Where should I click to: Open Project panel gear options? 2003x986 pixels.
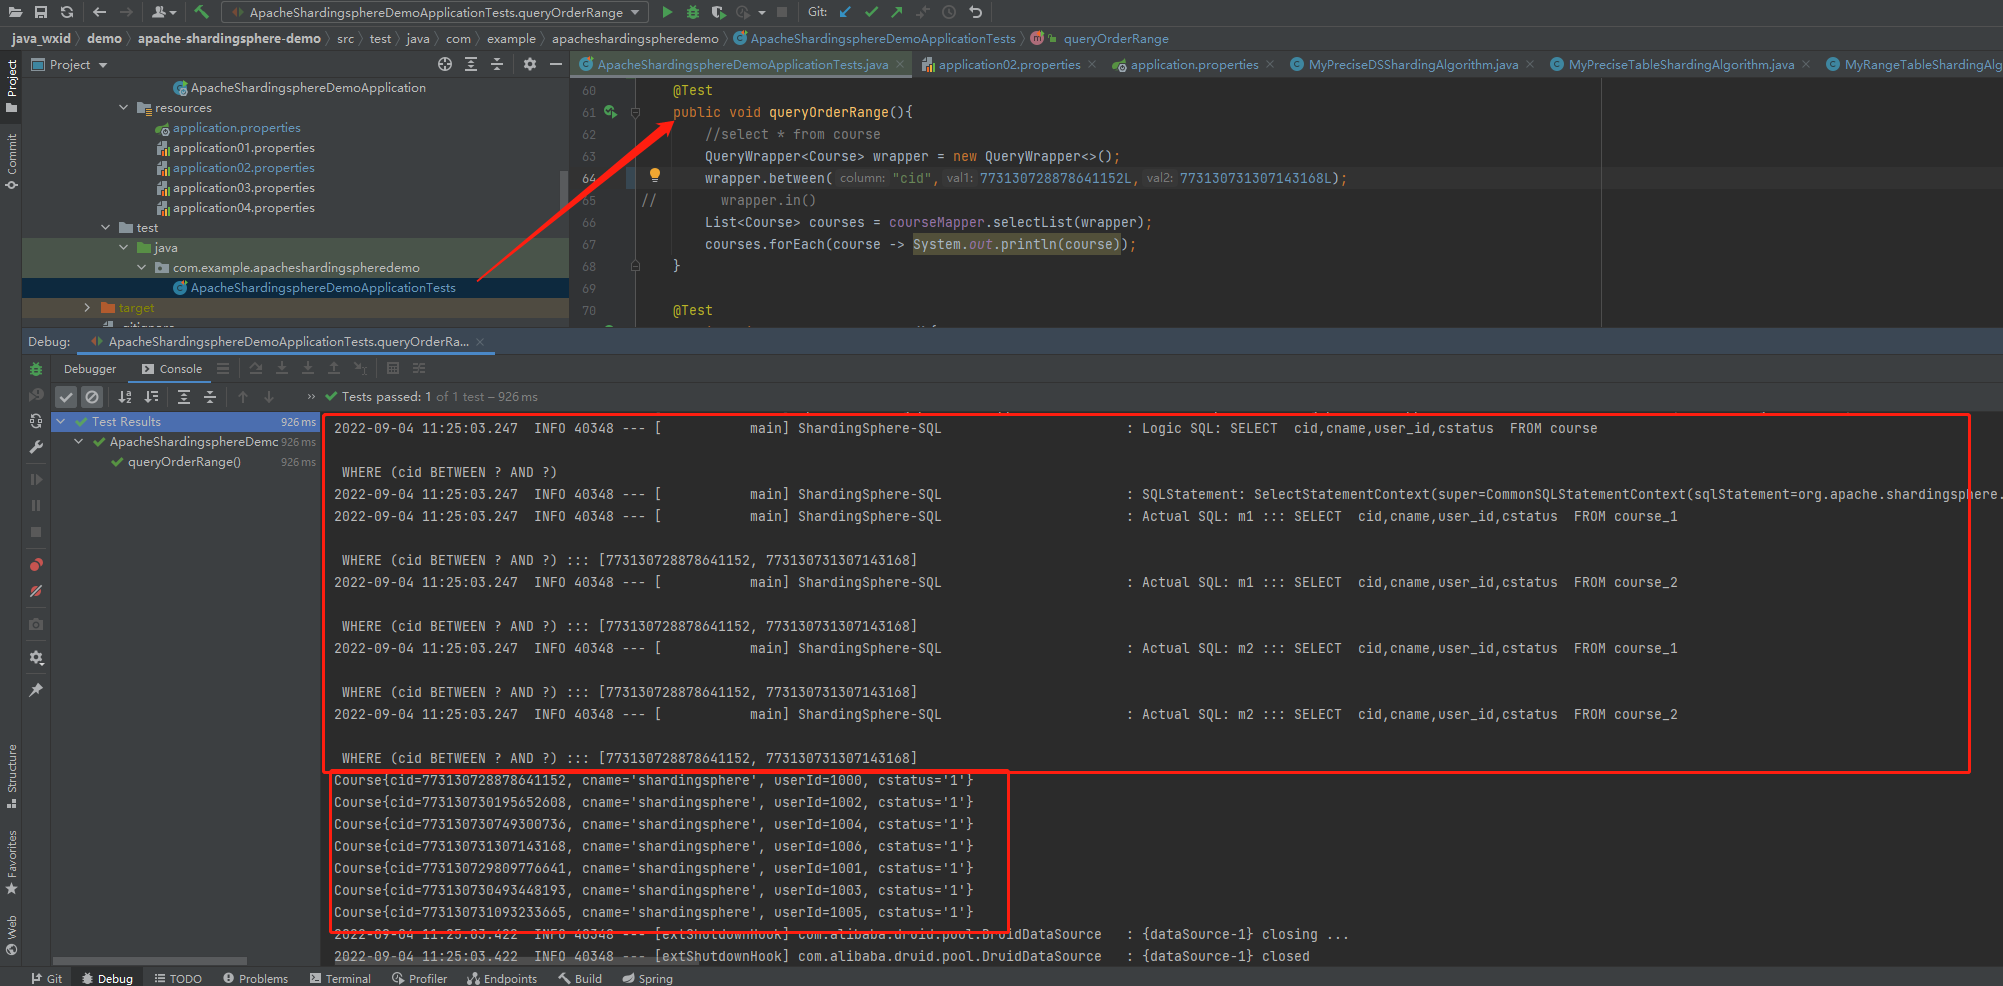tap(530, 64)
